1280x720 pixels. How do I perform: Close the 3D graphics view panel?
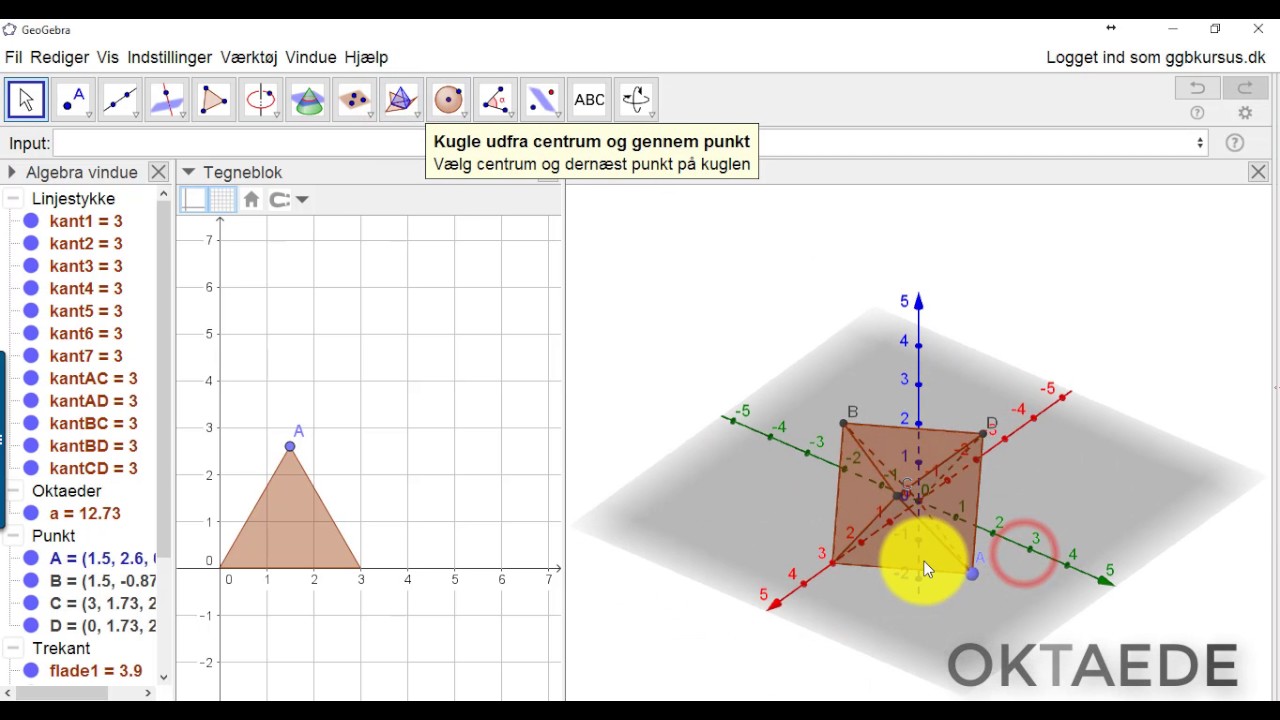tap(1259, 172)
